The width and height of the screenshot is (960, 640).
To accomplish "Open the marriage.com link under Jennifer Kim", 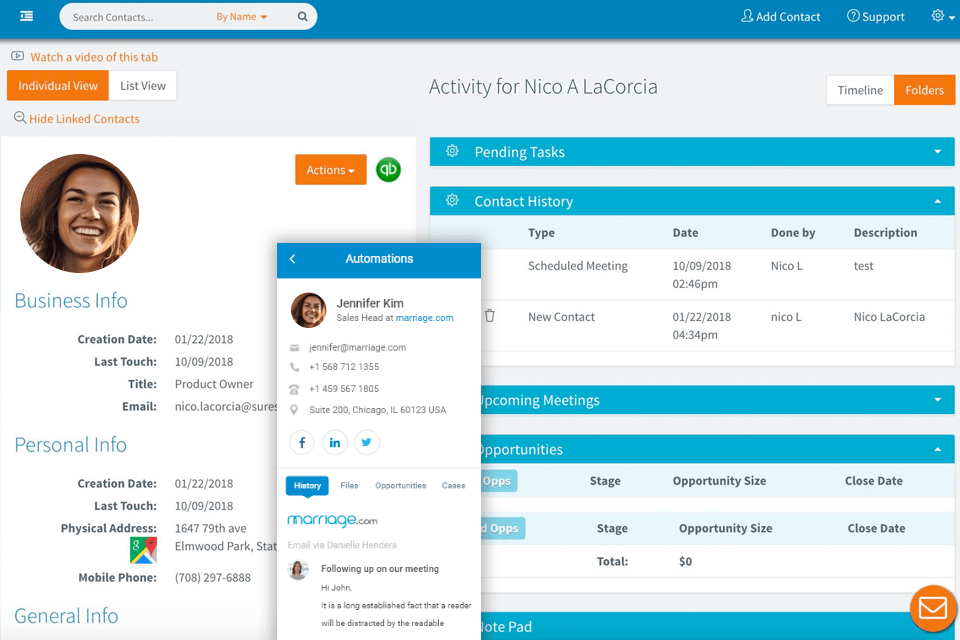I will click(424, 318).
